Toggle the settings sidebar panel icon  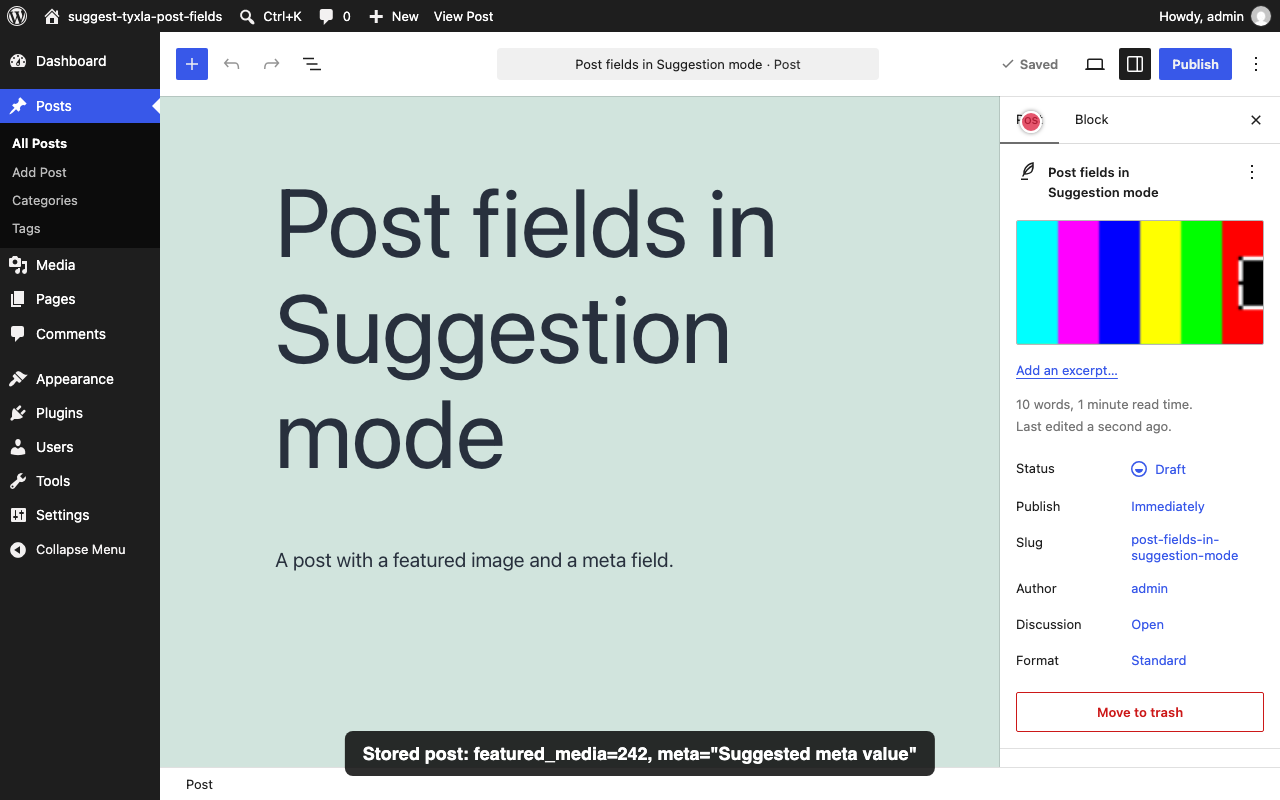(x=1135, y=64)
